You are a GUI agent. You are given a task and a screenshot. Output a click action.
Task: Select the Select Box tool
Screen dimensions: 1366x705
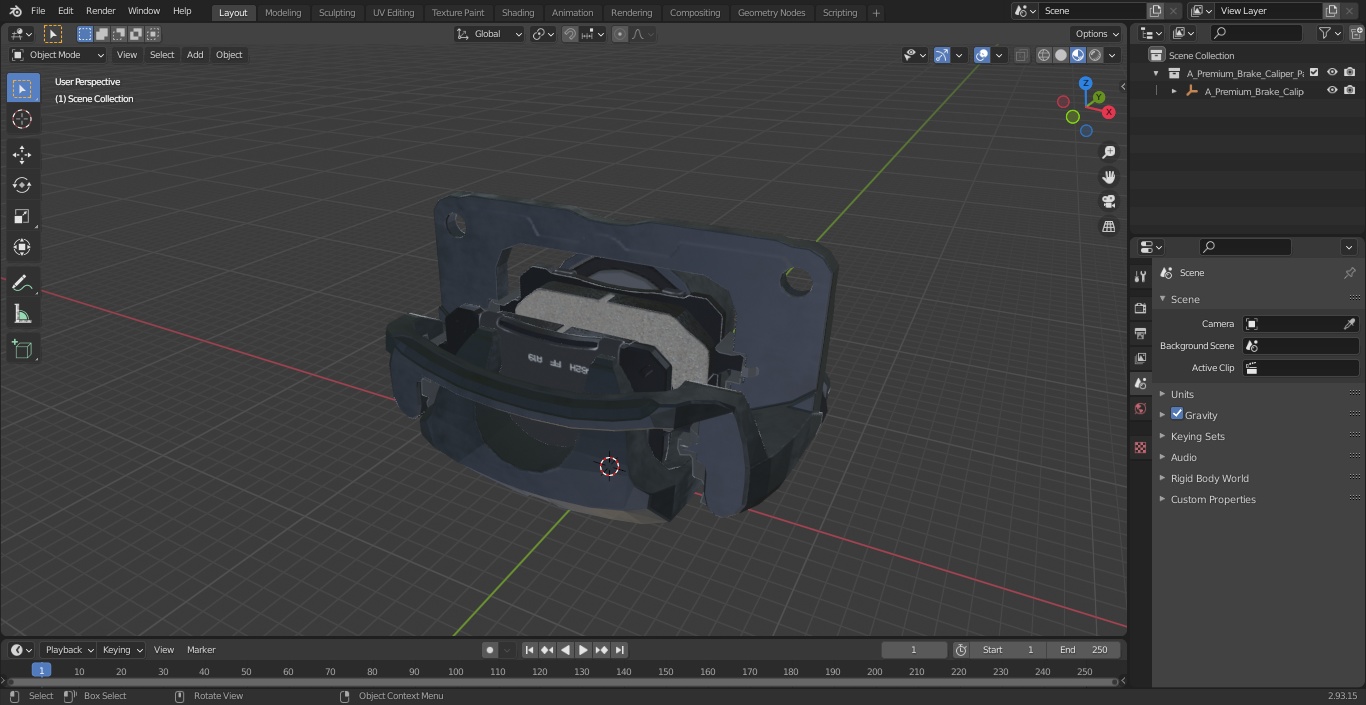[22, 88]
